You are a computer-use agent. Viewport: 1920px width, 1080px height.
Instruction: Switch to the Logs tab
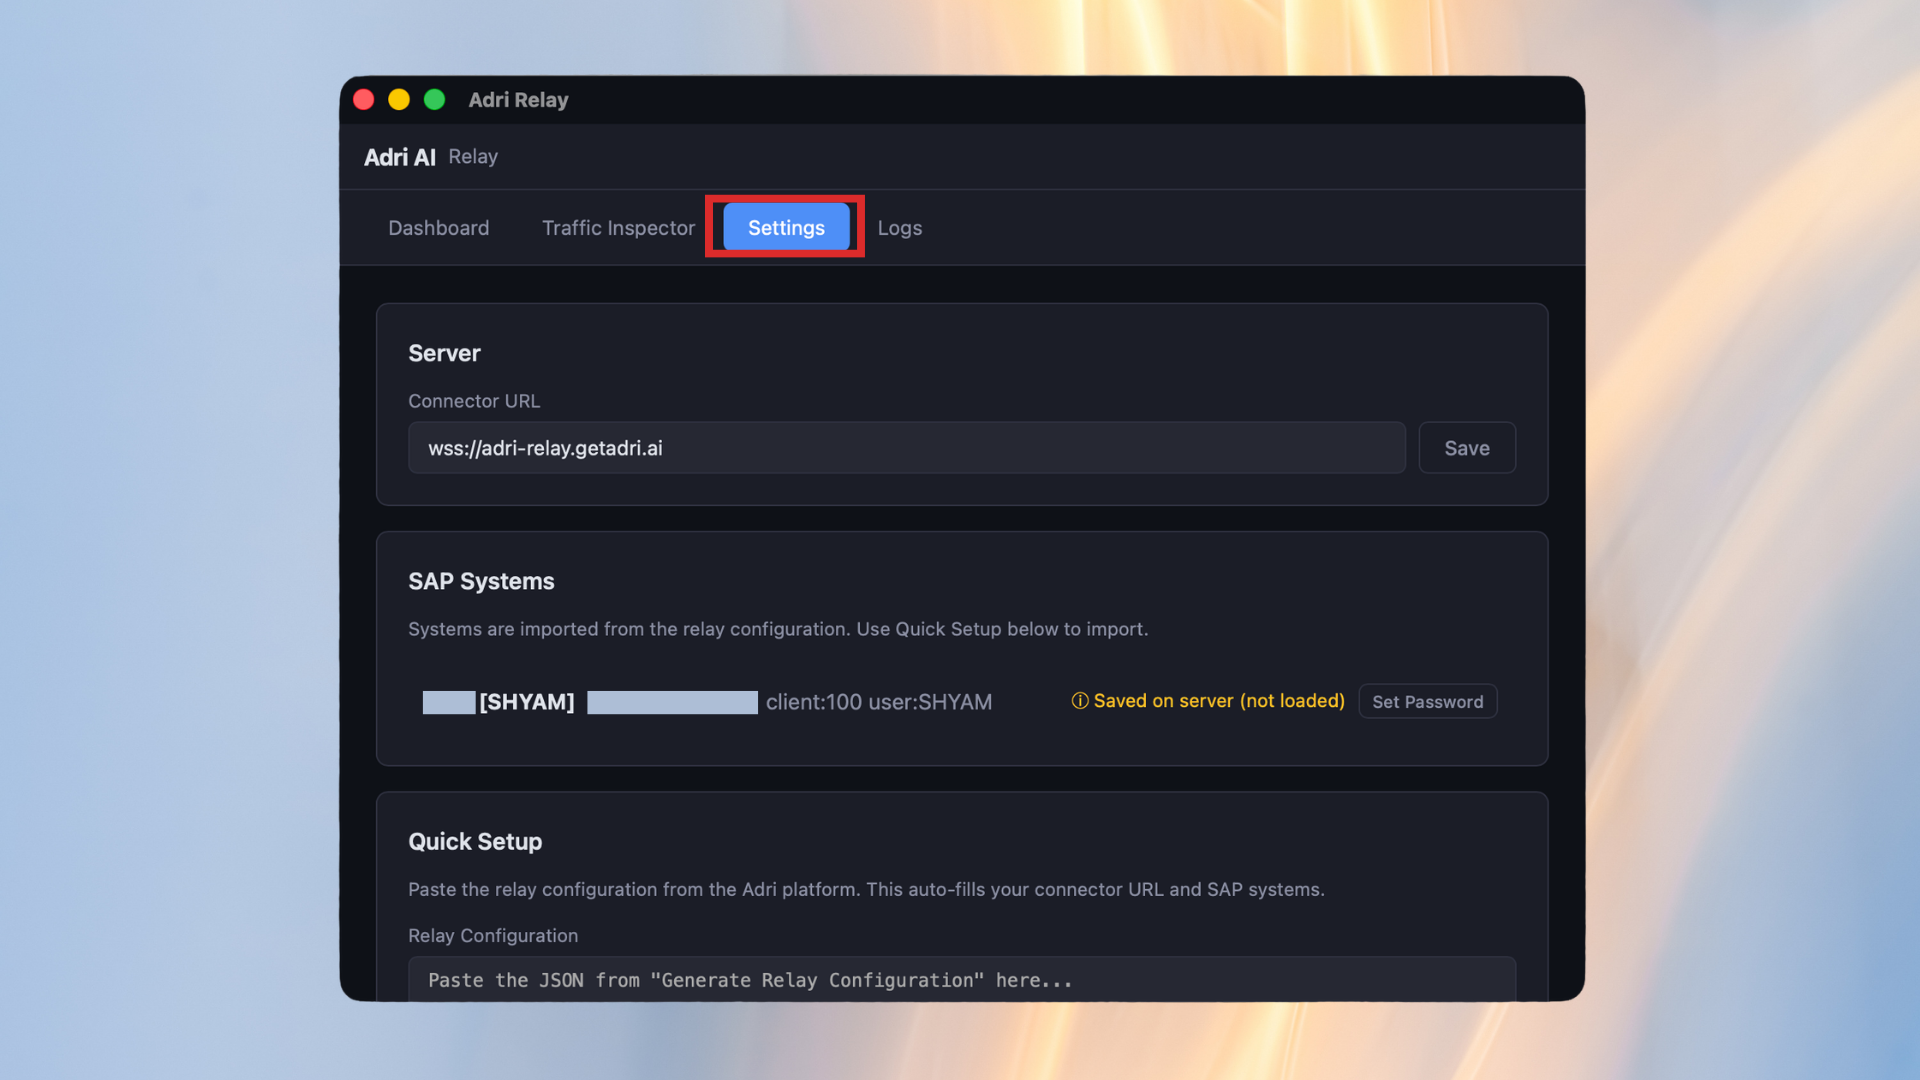[899, 227]
